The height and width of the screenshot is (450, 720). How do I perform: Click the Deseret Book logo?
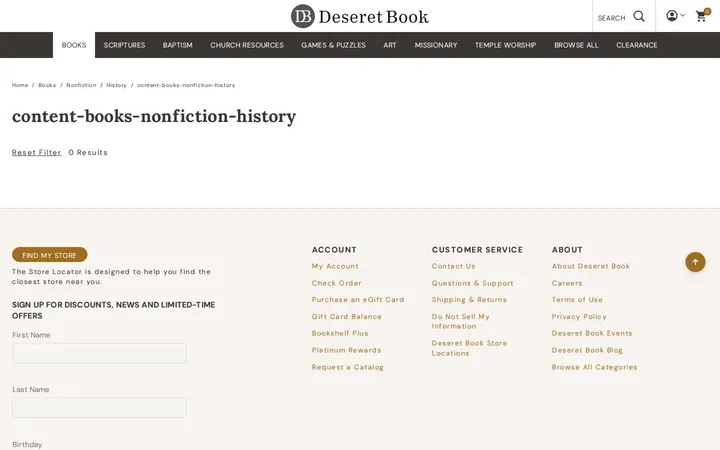pos(360,17)
